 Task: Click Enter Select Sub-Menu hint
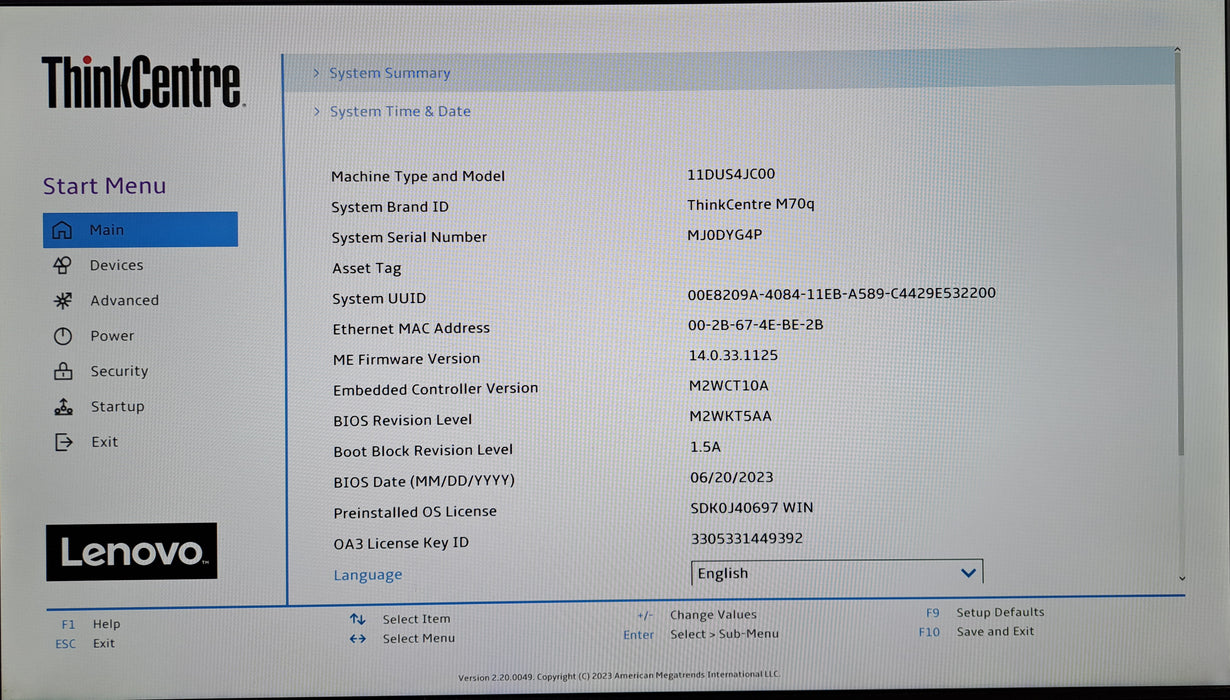pyautogui.click(x=701, y=634)
